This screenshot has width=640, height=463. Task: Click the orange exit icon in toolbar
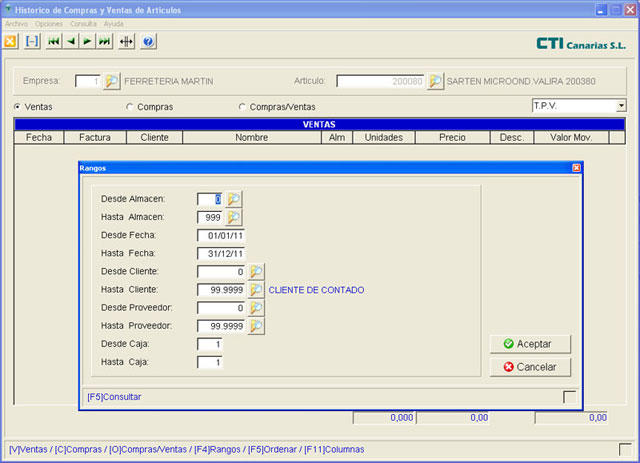coord(11,42)
